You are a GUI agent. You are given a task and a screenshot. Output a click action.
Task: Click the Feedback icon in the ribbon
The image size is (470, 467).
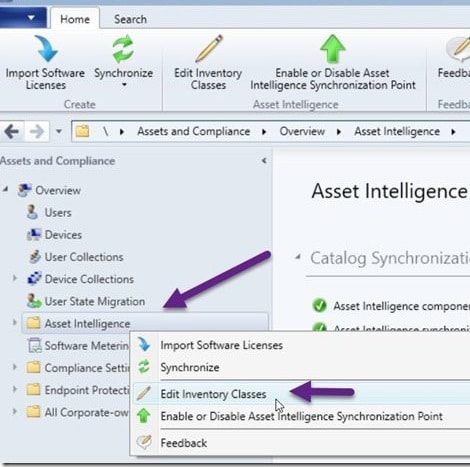[x=458, y=49]
